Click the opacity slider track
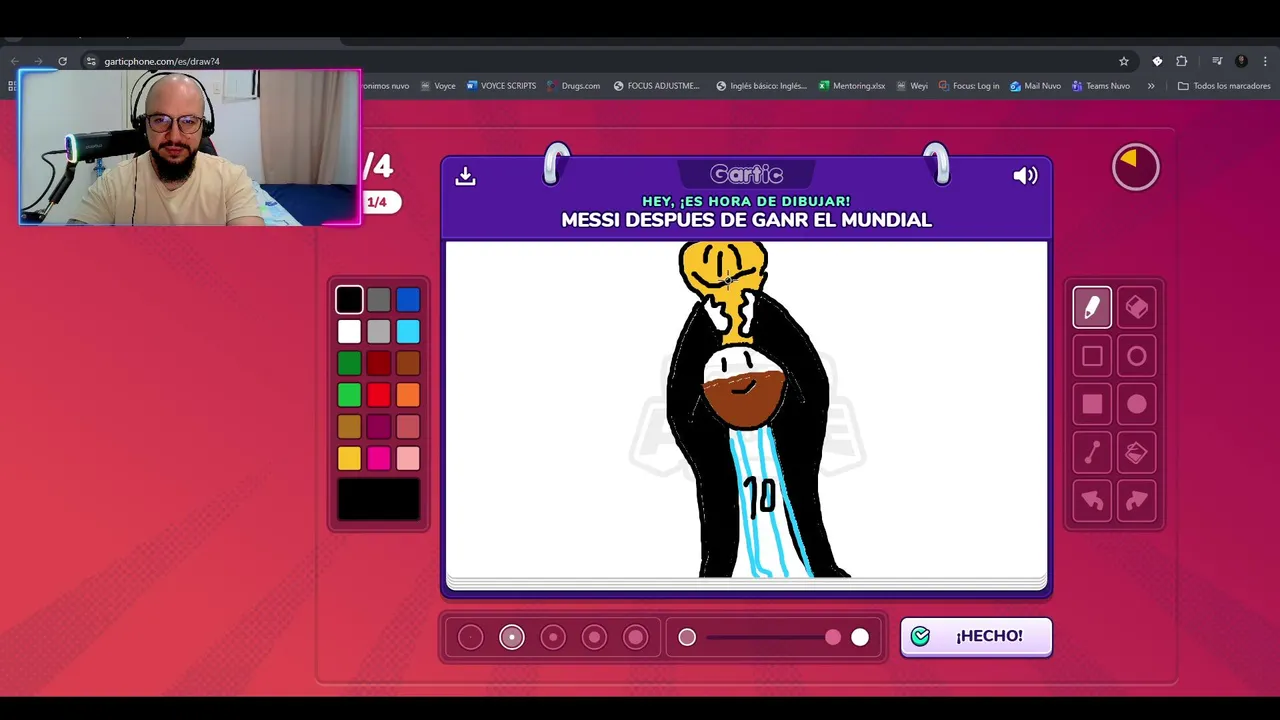This screenshot has height=720, width=1280. 773,637
